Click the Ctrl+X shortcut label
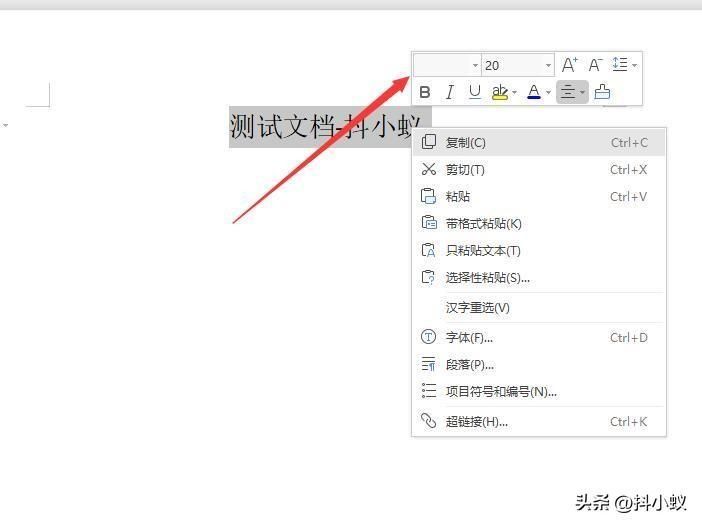Screen dimensions: 702x527 [x=629, y=170]
